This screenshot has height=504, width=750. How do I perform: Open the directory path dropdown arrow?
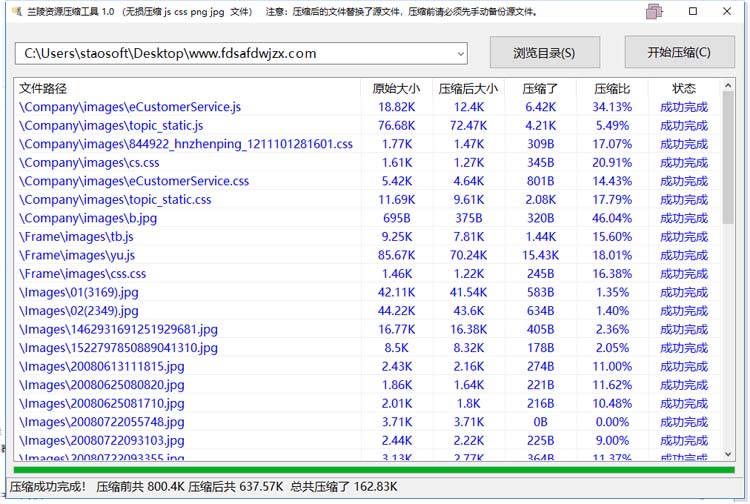[x=461, y=54]
